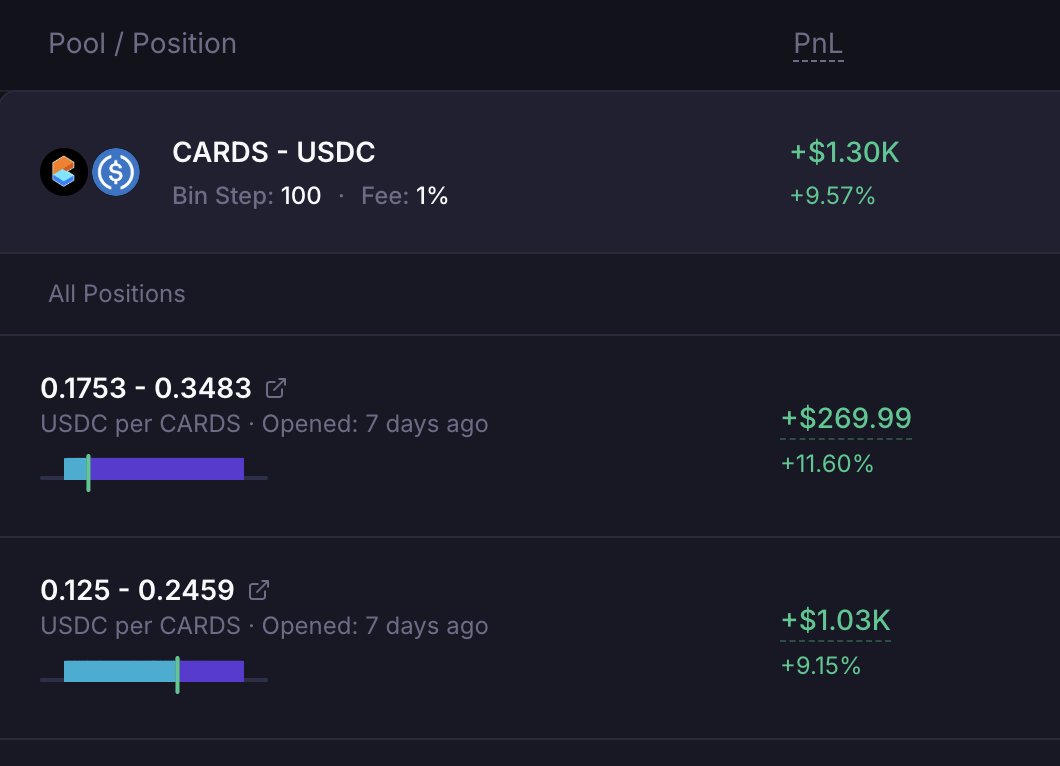Select the 0.1753 - 0.3483 price range
The width and height of the screenshot is (1060, 766).
pyautogui.click(x=146, y=388)
